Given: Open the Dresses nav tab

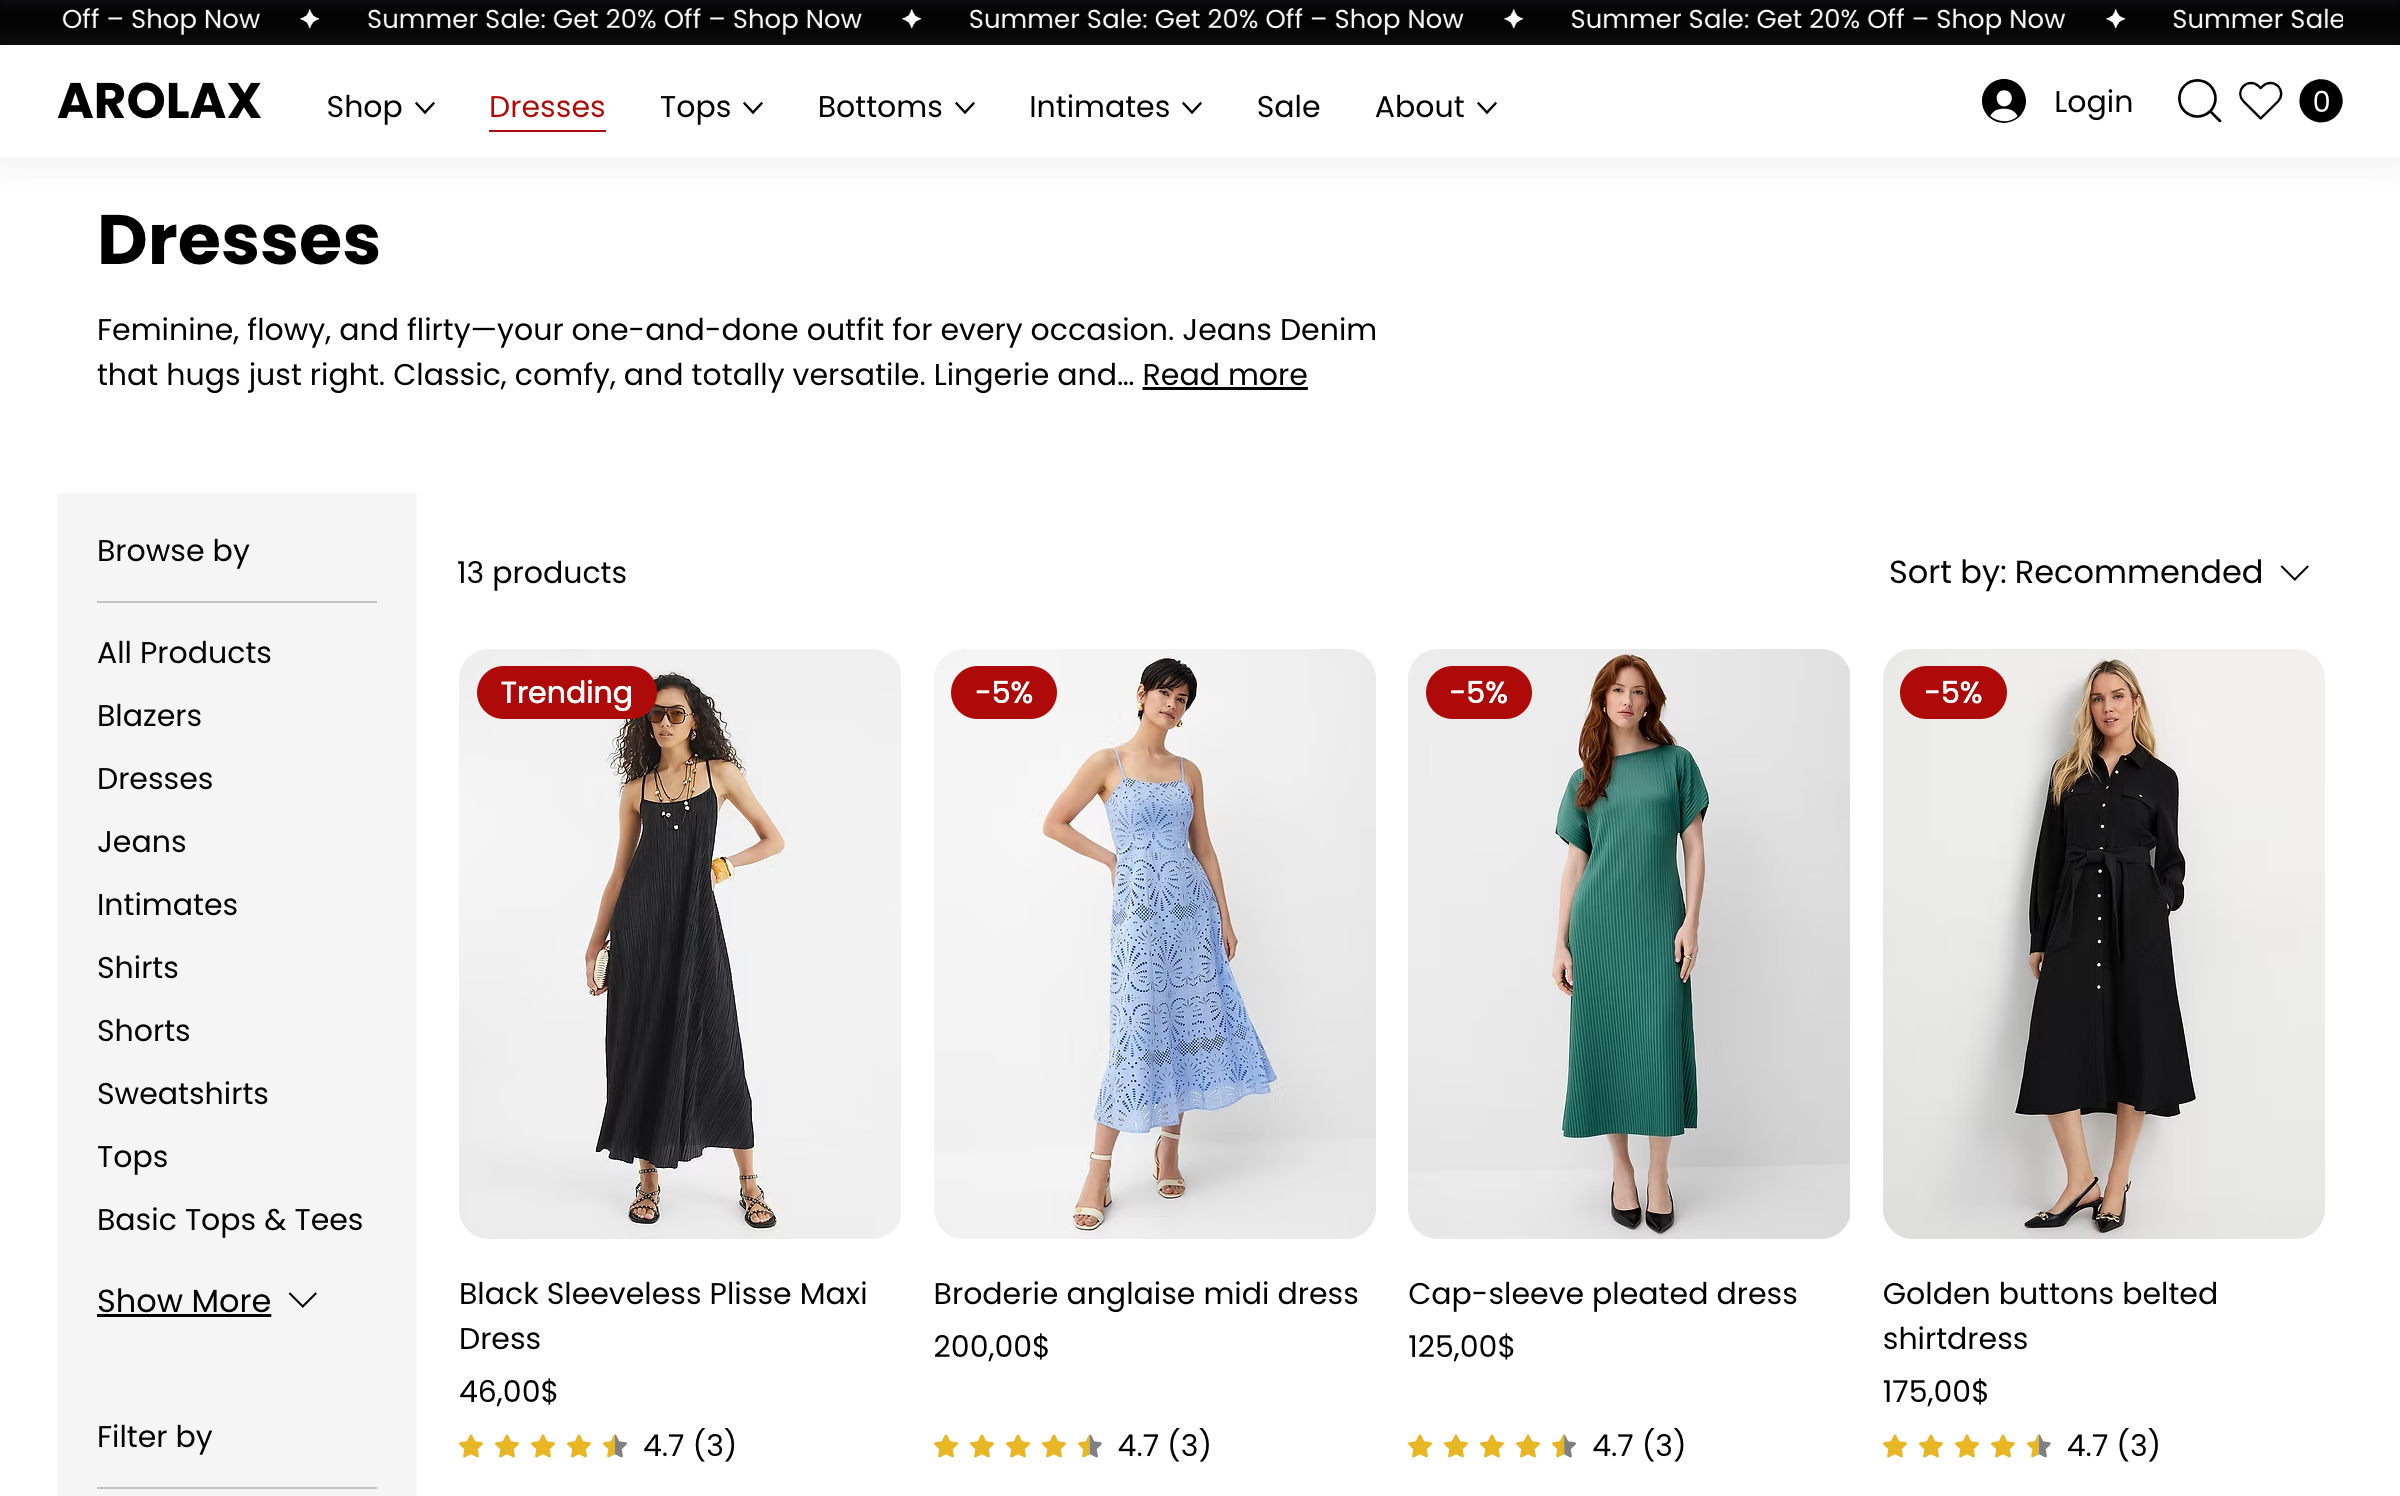Looking at the screenshot, I should [x=547, y=107].
